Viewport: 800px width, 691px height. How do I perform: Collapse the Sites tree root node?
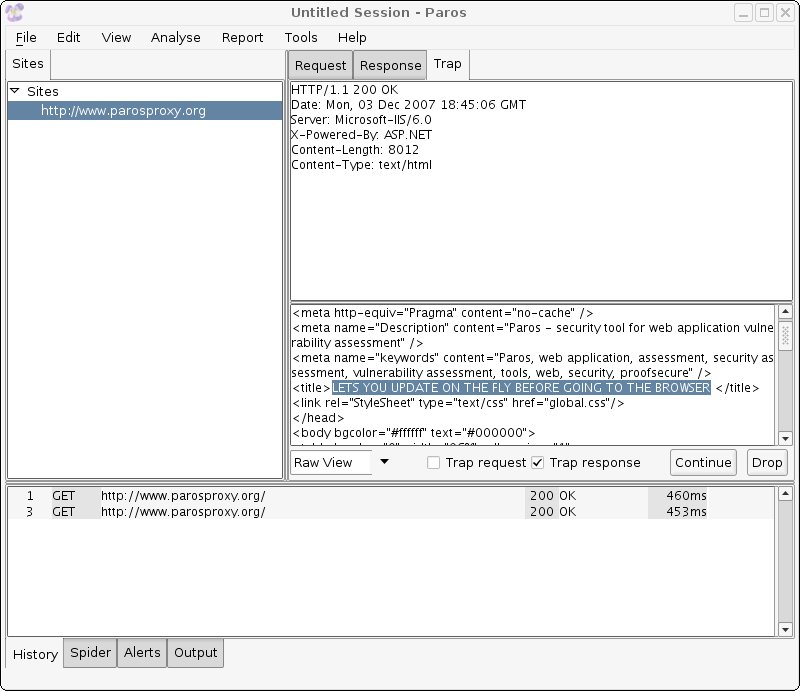[x=15, y=91]
